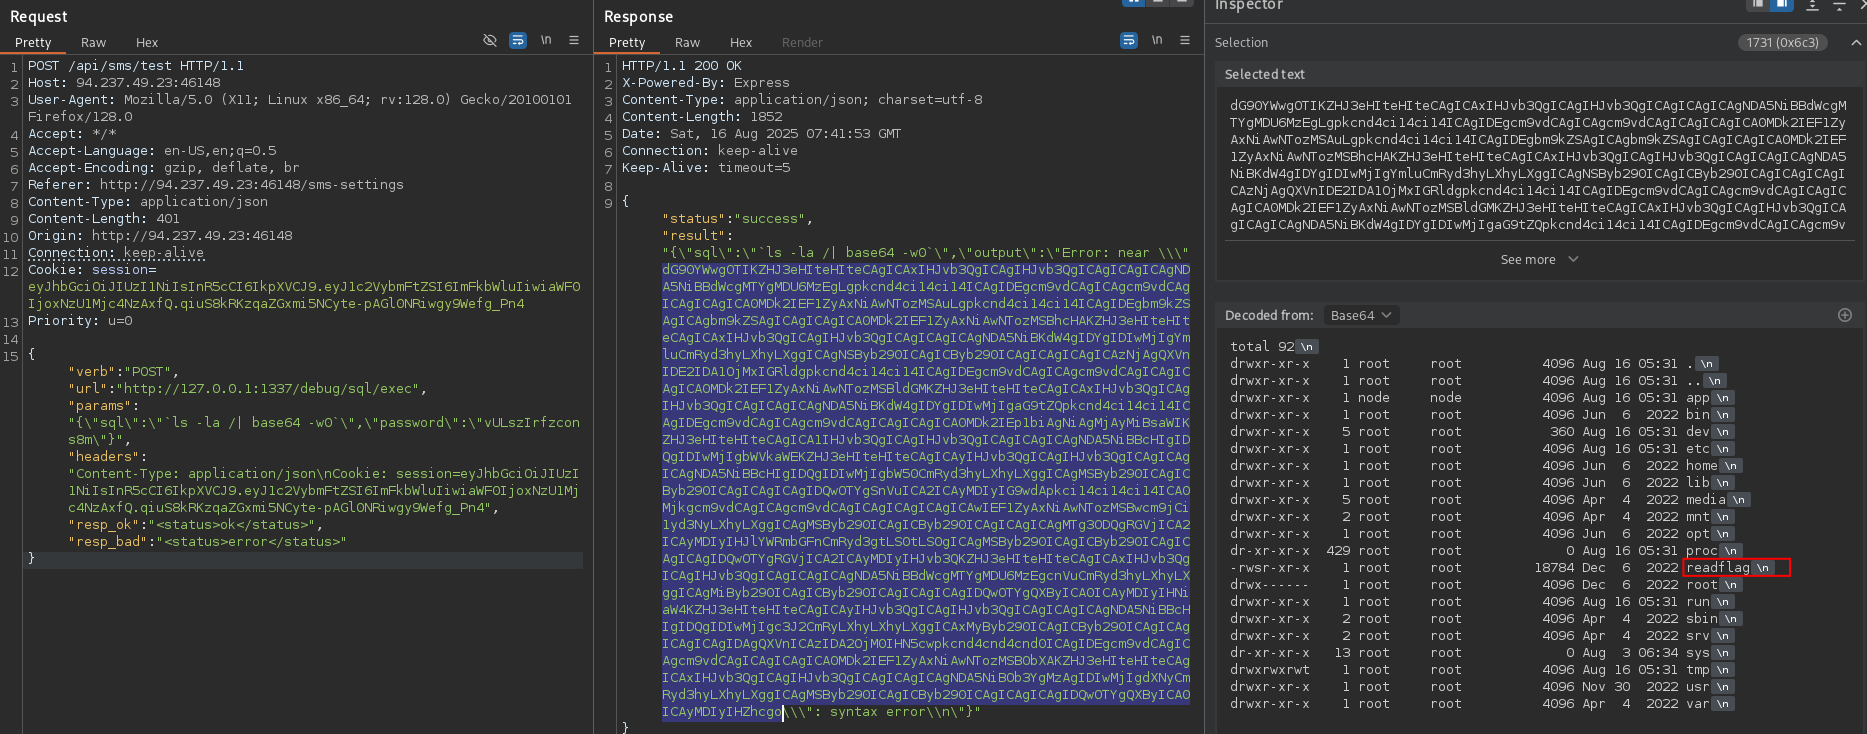1867x734 pixels.
Task: Click the X-Powered-By: Express header
Action: point(706,83)
